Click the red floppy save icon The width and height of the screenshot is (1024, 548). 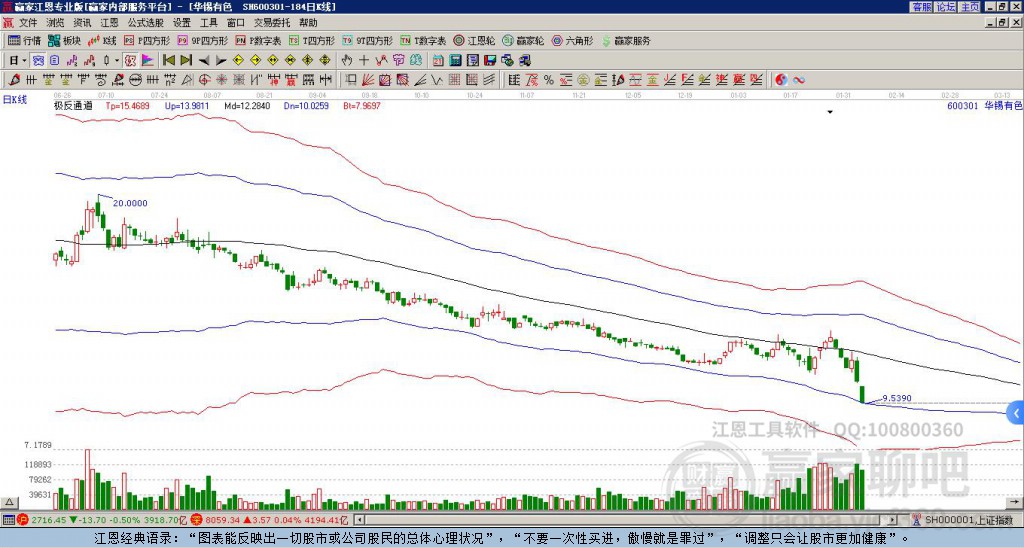click(x=490, y=61)
